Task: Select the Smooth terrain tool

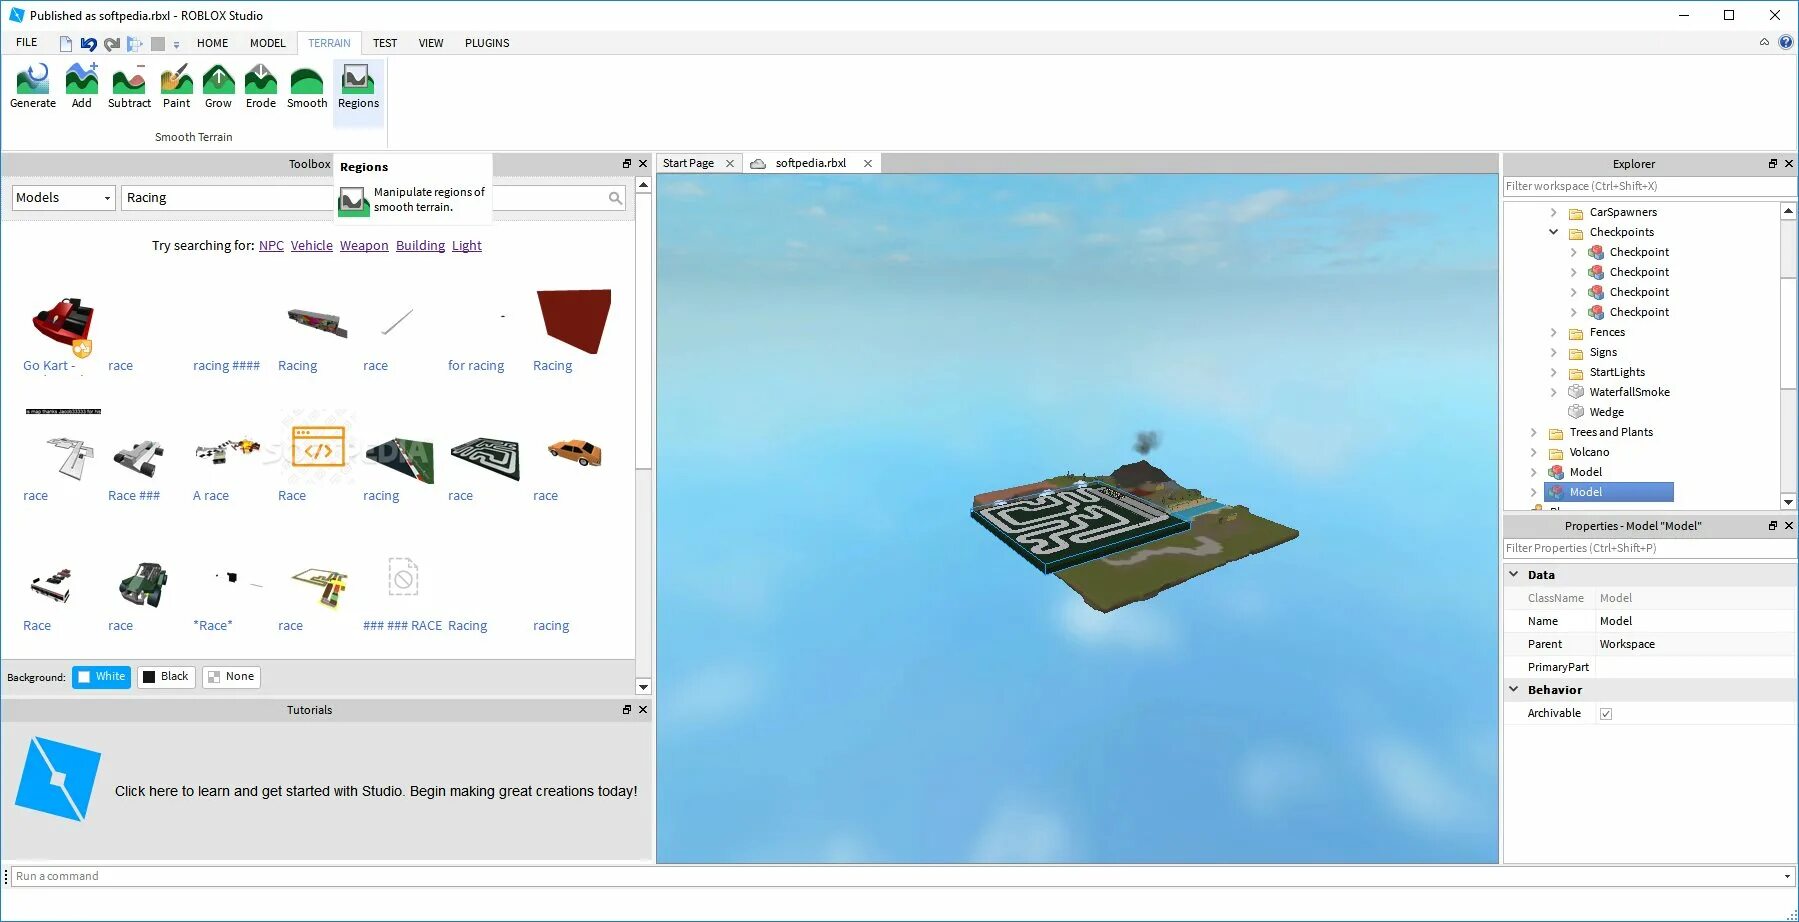Action: pyautogui.click(x=307, y=86)
